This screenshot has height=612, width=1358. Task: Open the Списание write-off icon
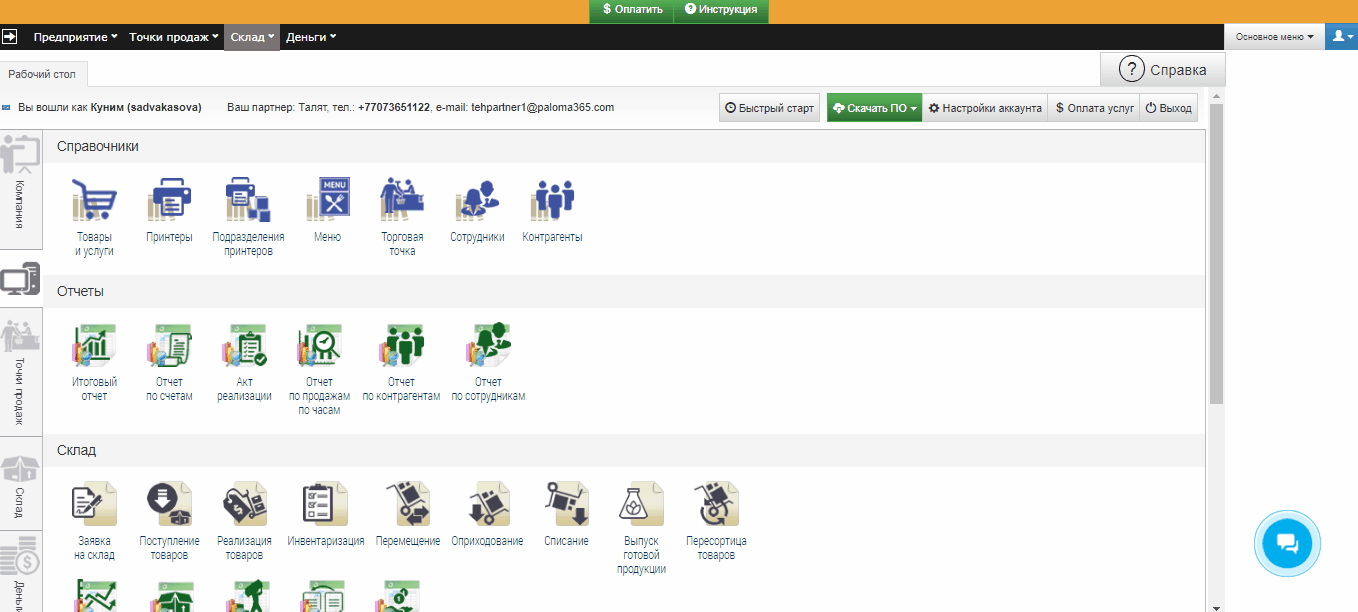(x=566, y=505)
